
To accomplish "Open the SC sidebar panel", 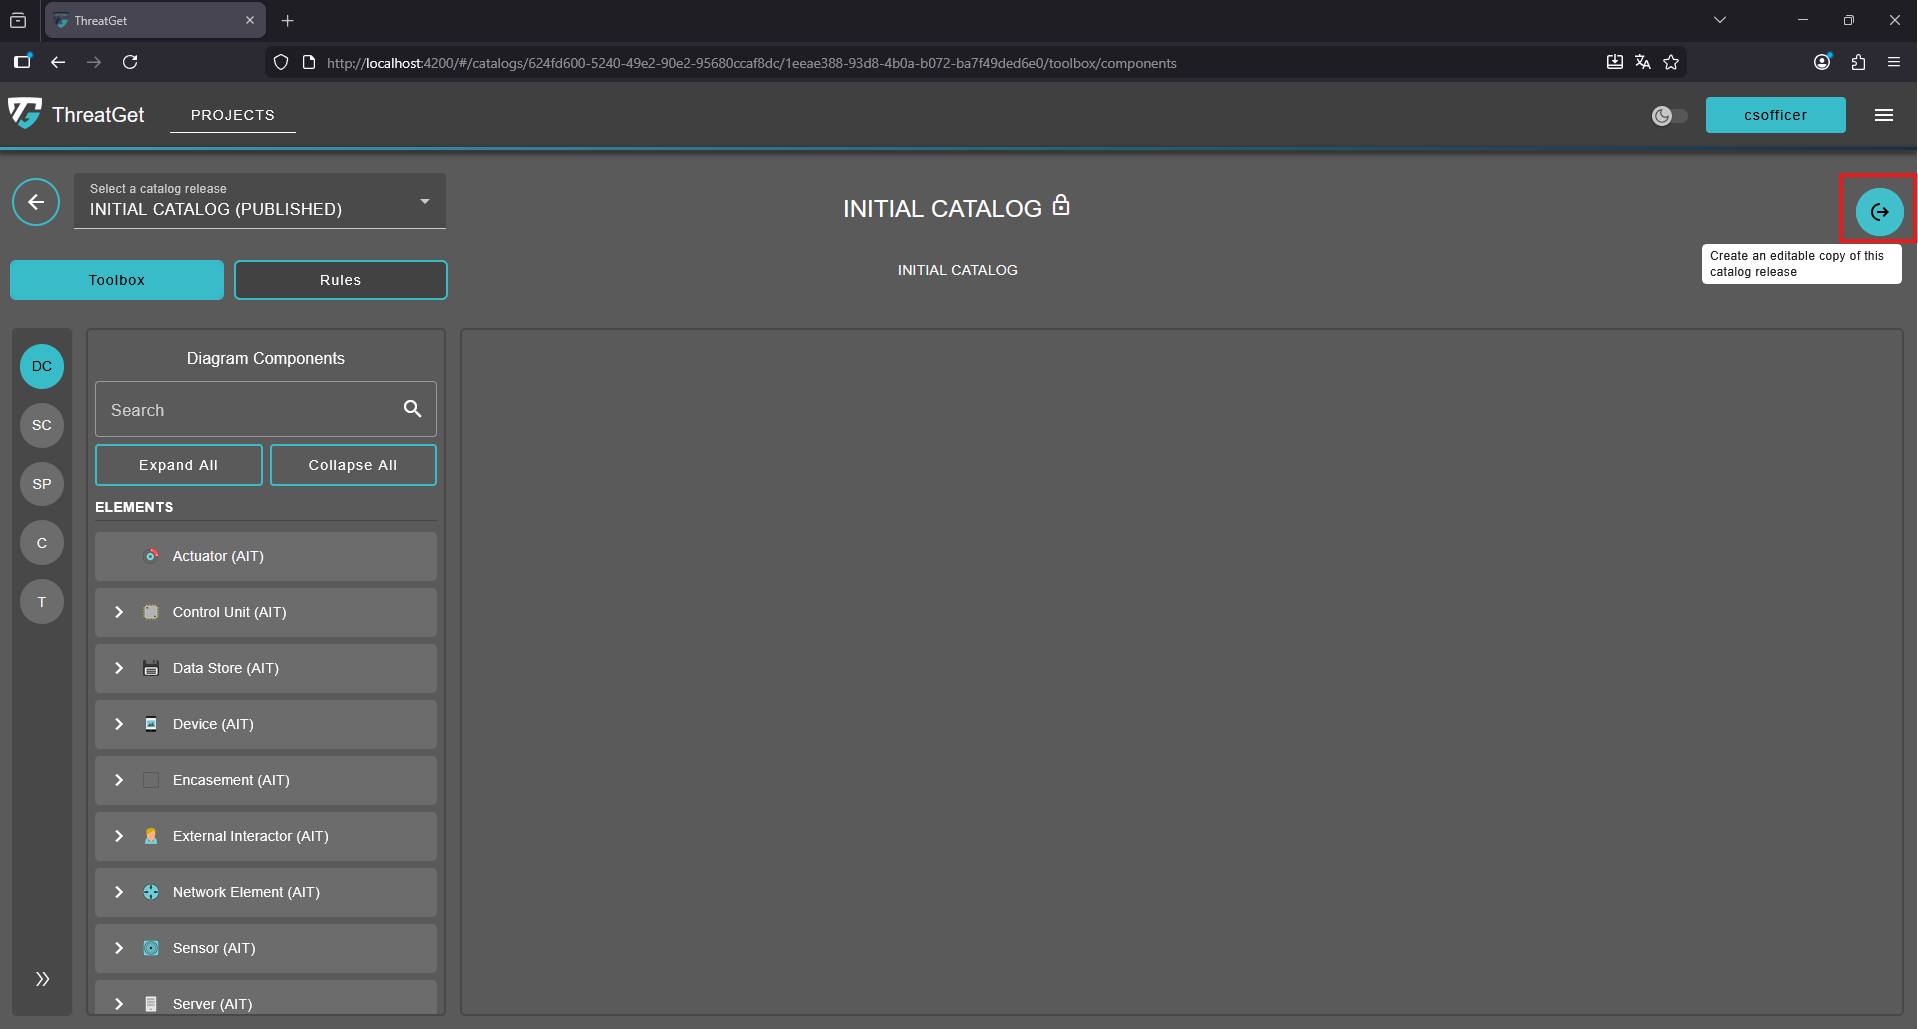I will (x=41, y=425).
